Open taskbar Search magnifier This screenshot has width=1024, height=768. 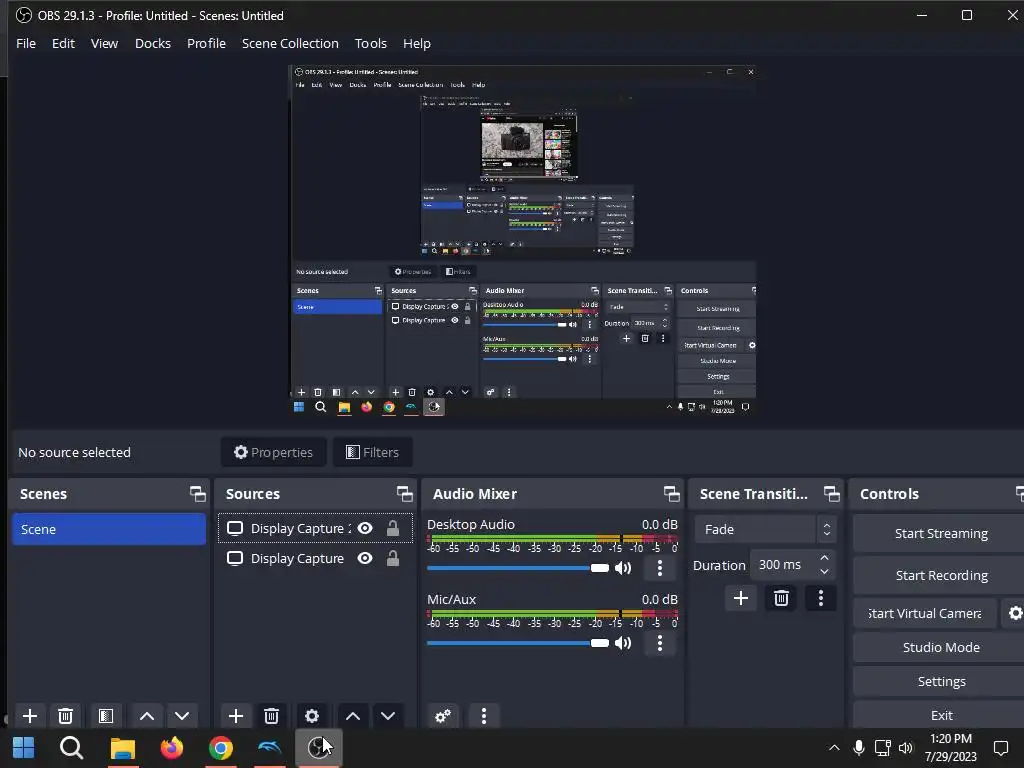pyautogui.click(x=71, y=748)
